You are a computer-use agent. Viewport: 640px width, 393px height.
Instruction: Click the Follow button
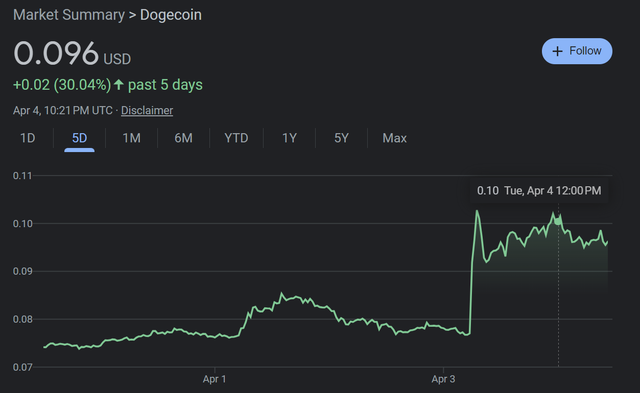tap(577, 51)
